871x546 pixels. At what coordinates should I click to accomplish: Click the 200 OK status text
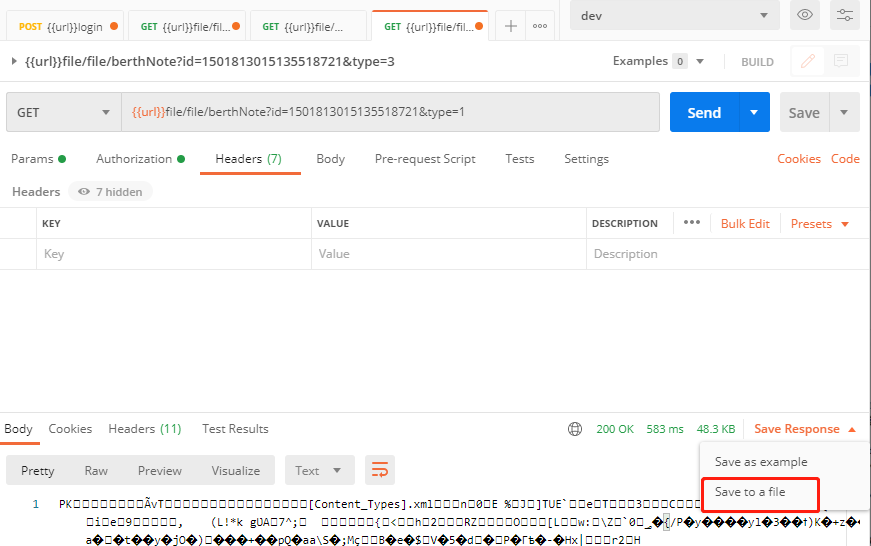pos(614,429)
